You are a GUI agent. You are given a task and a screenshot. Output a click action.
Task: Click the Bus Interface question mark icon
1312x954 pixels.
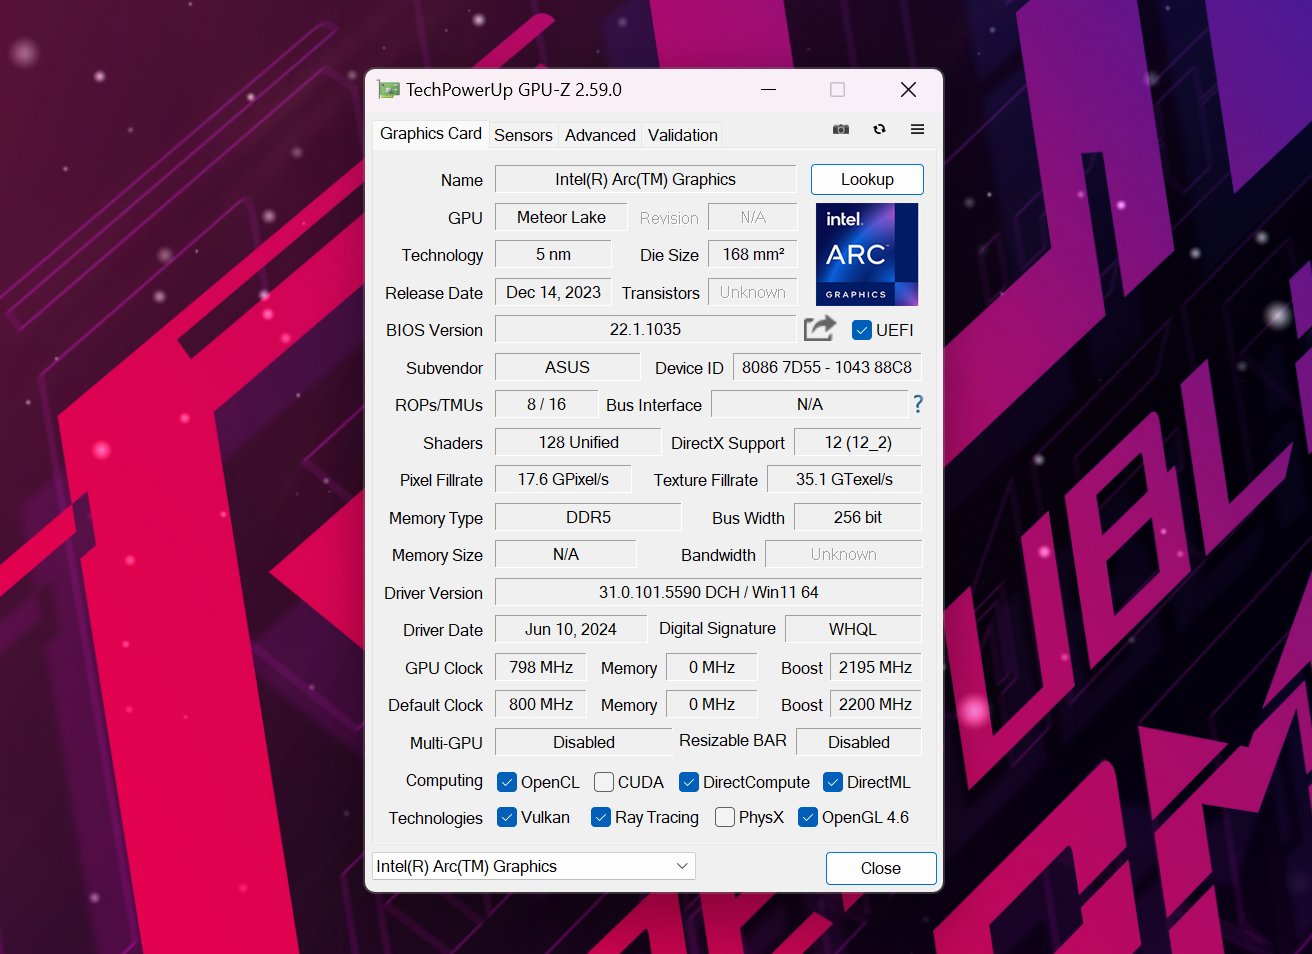pyautogui.click(x=918, y=404)
